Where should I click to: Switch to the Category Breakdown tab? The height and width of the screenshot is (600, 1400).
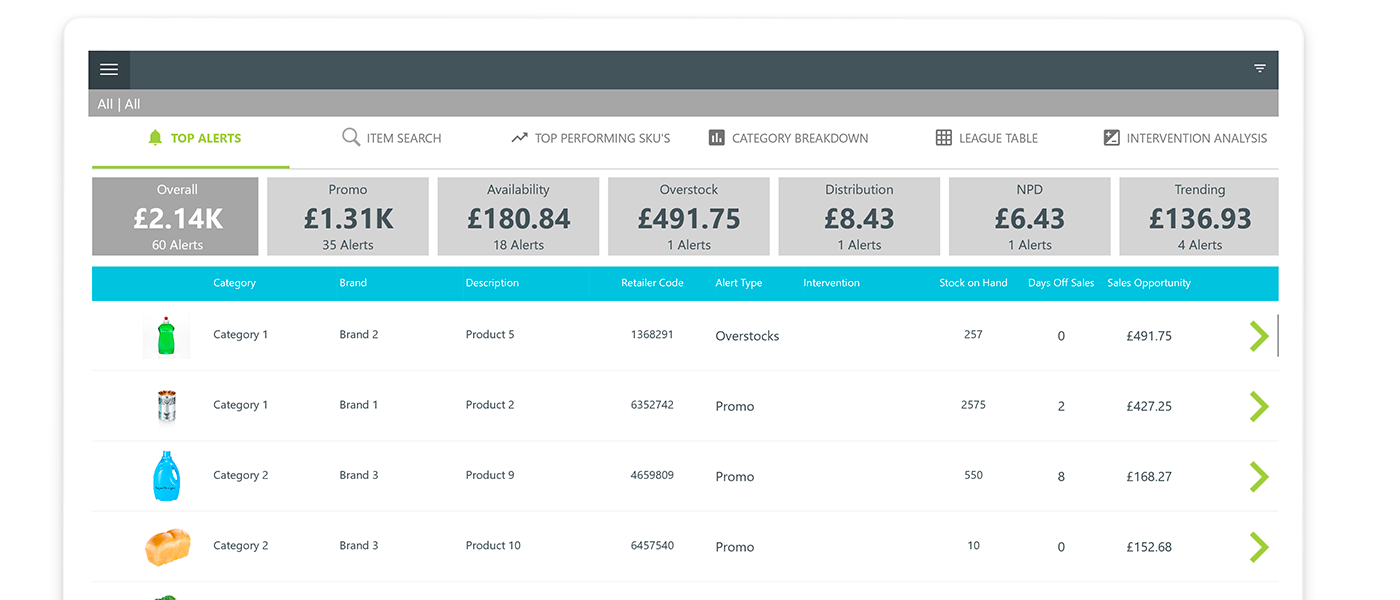[799, 138]
